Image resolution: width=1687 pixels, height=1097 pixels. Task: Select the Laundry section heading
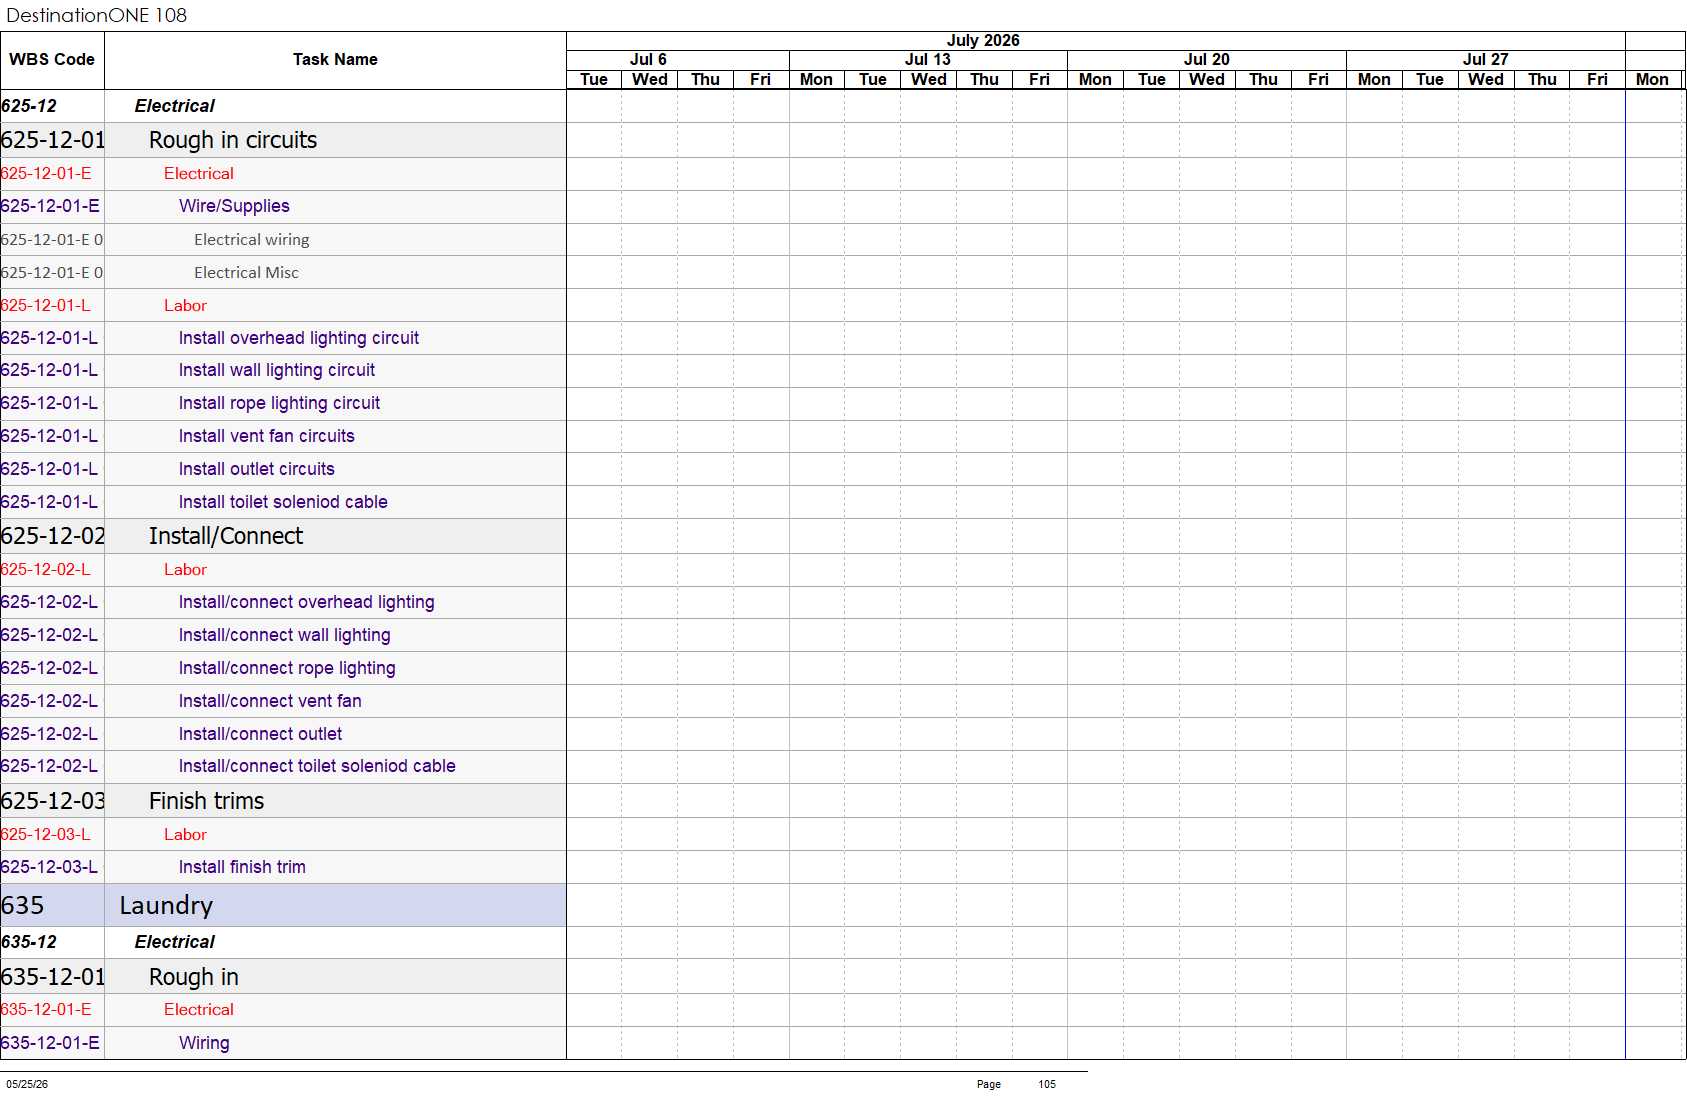[x=166, y=906]
